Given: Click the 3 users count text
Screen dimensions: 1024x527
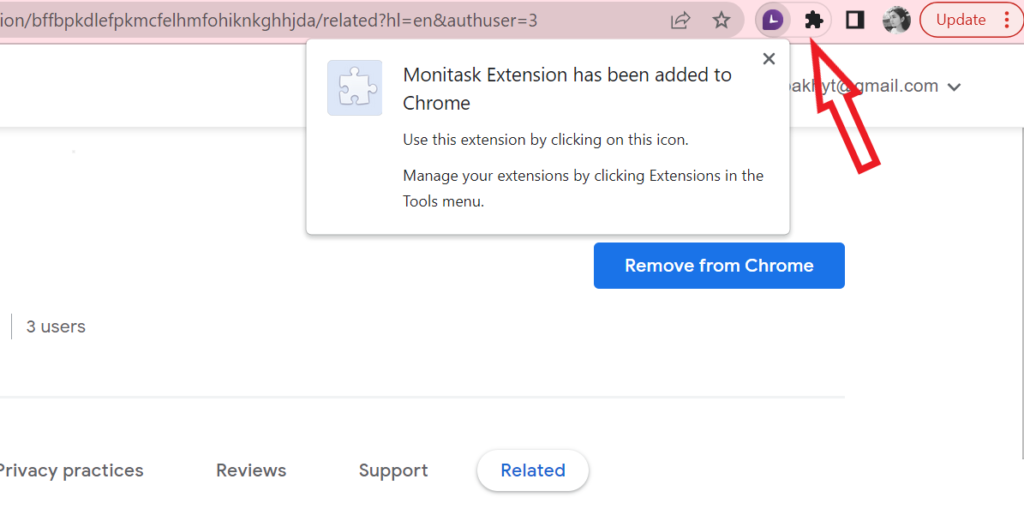Looking at the screenshot, I should coord(56,327).
